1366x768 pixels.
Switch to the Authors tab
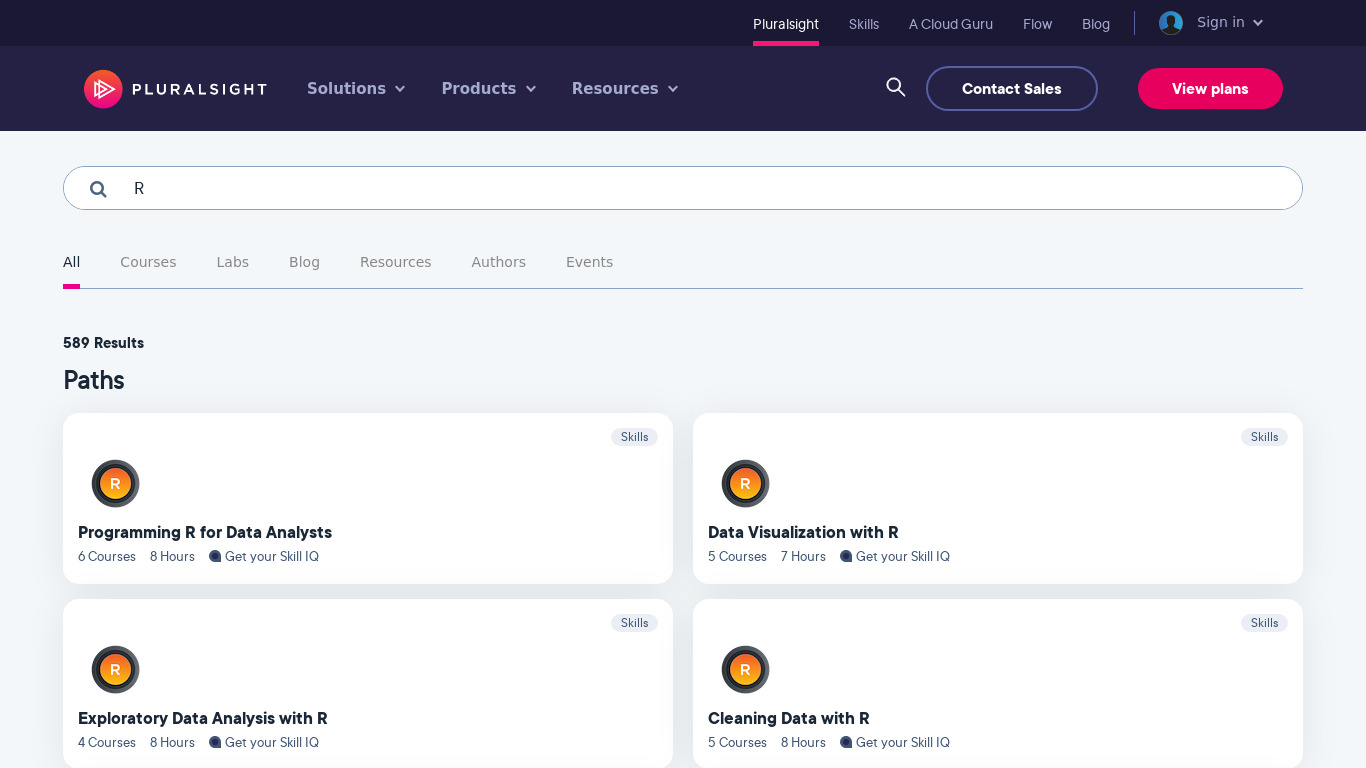click(x=499, y=262)
